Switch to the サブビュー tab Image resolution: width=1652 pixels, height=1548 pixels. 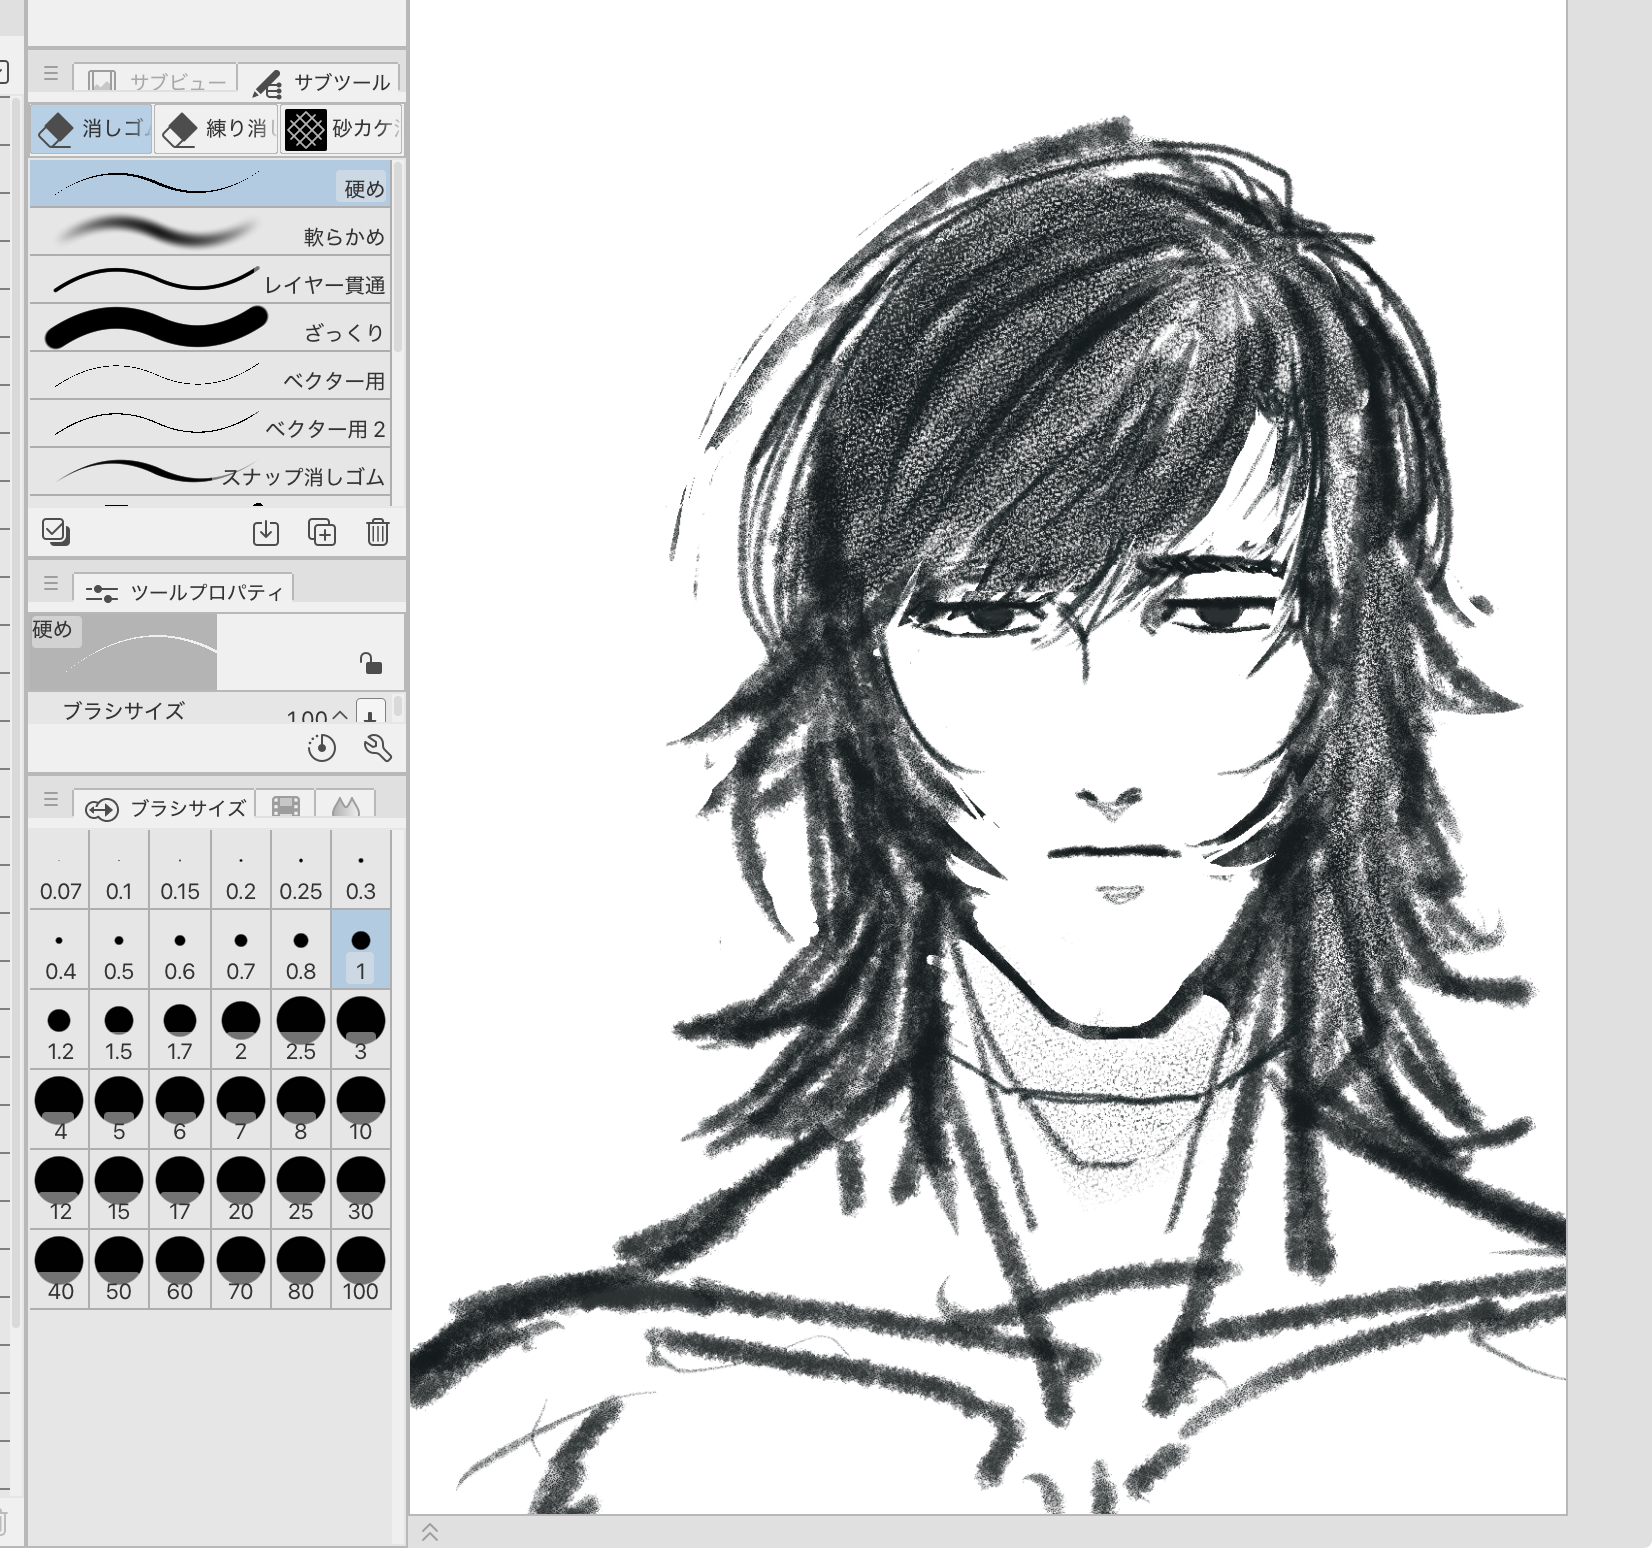coord(156,82)
